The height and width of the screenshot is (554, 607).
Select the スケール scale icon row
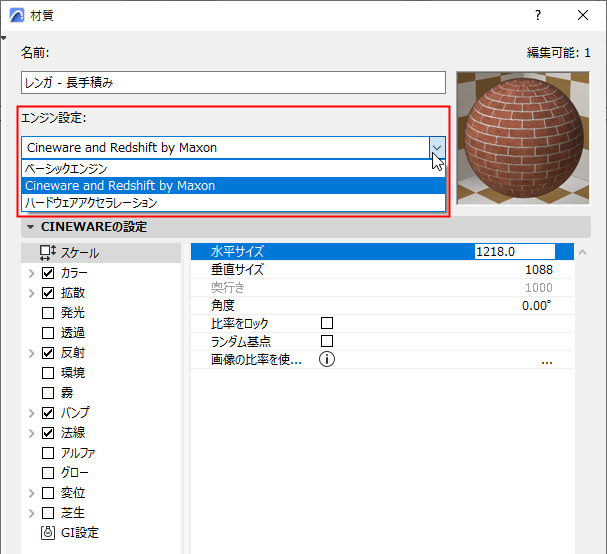[x=101, y=253]
